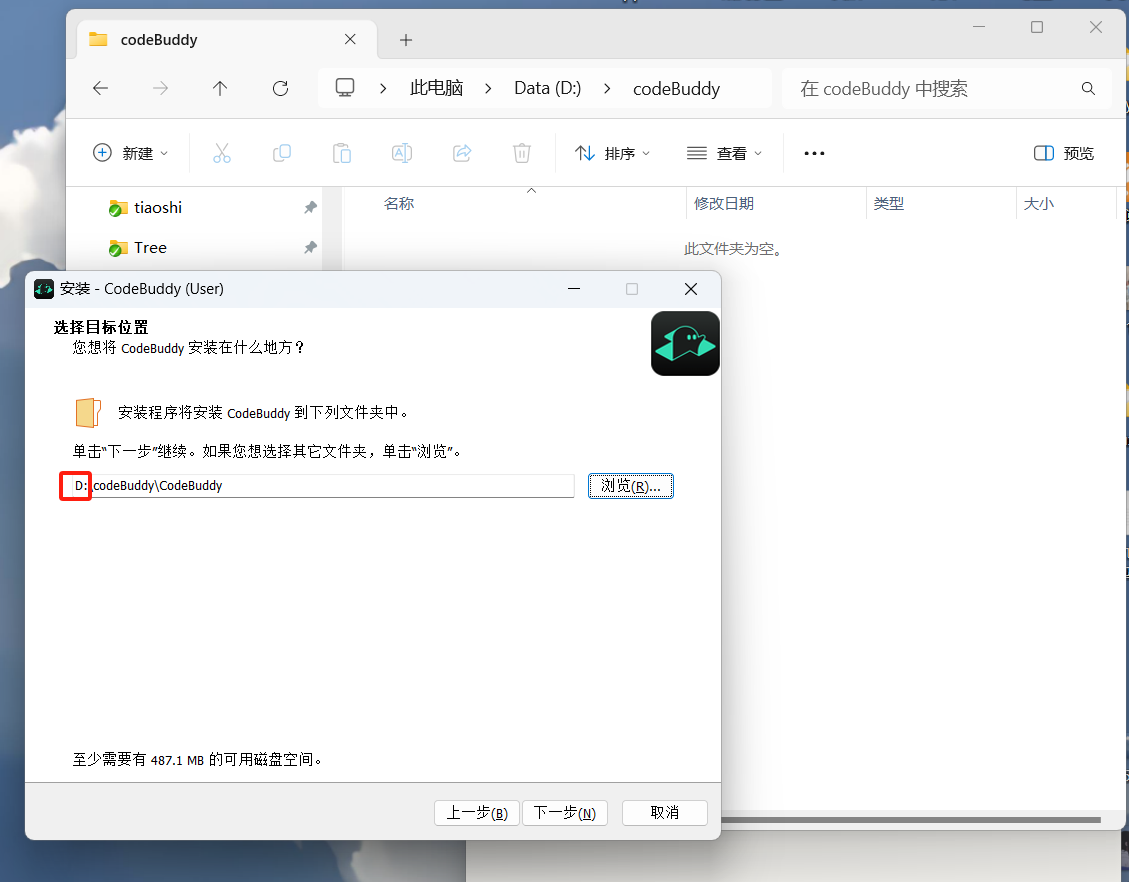The width and height of the screenshot is (1129, 882).
Task: Unpin the Tree folder pin icon
Action: pyautogui.click(x=310, y=248)
